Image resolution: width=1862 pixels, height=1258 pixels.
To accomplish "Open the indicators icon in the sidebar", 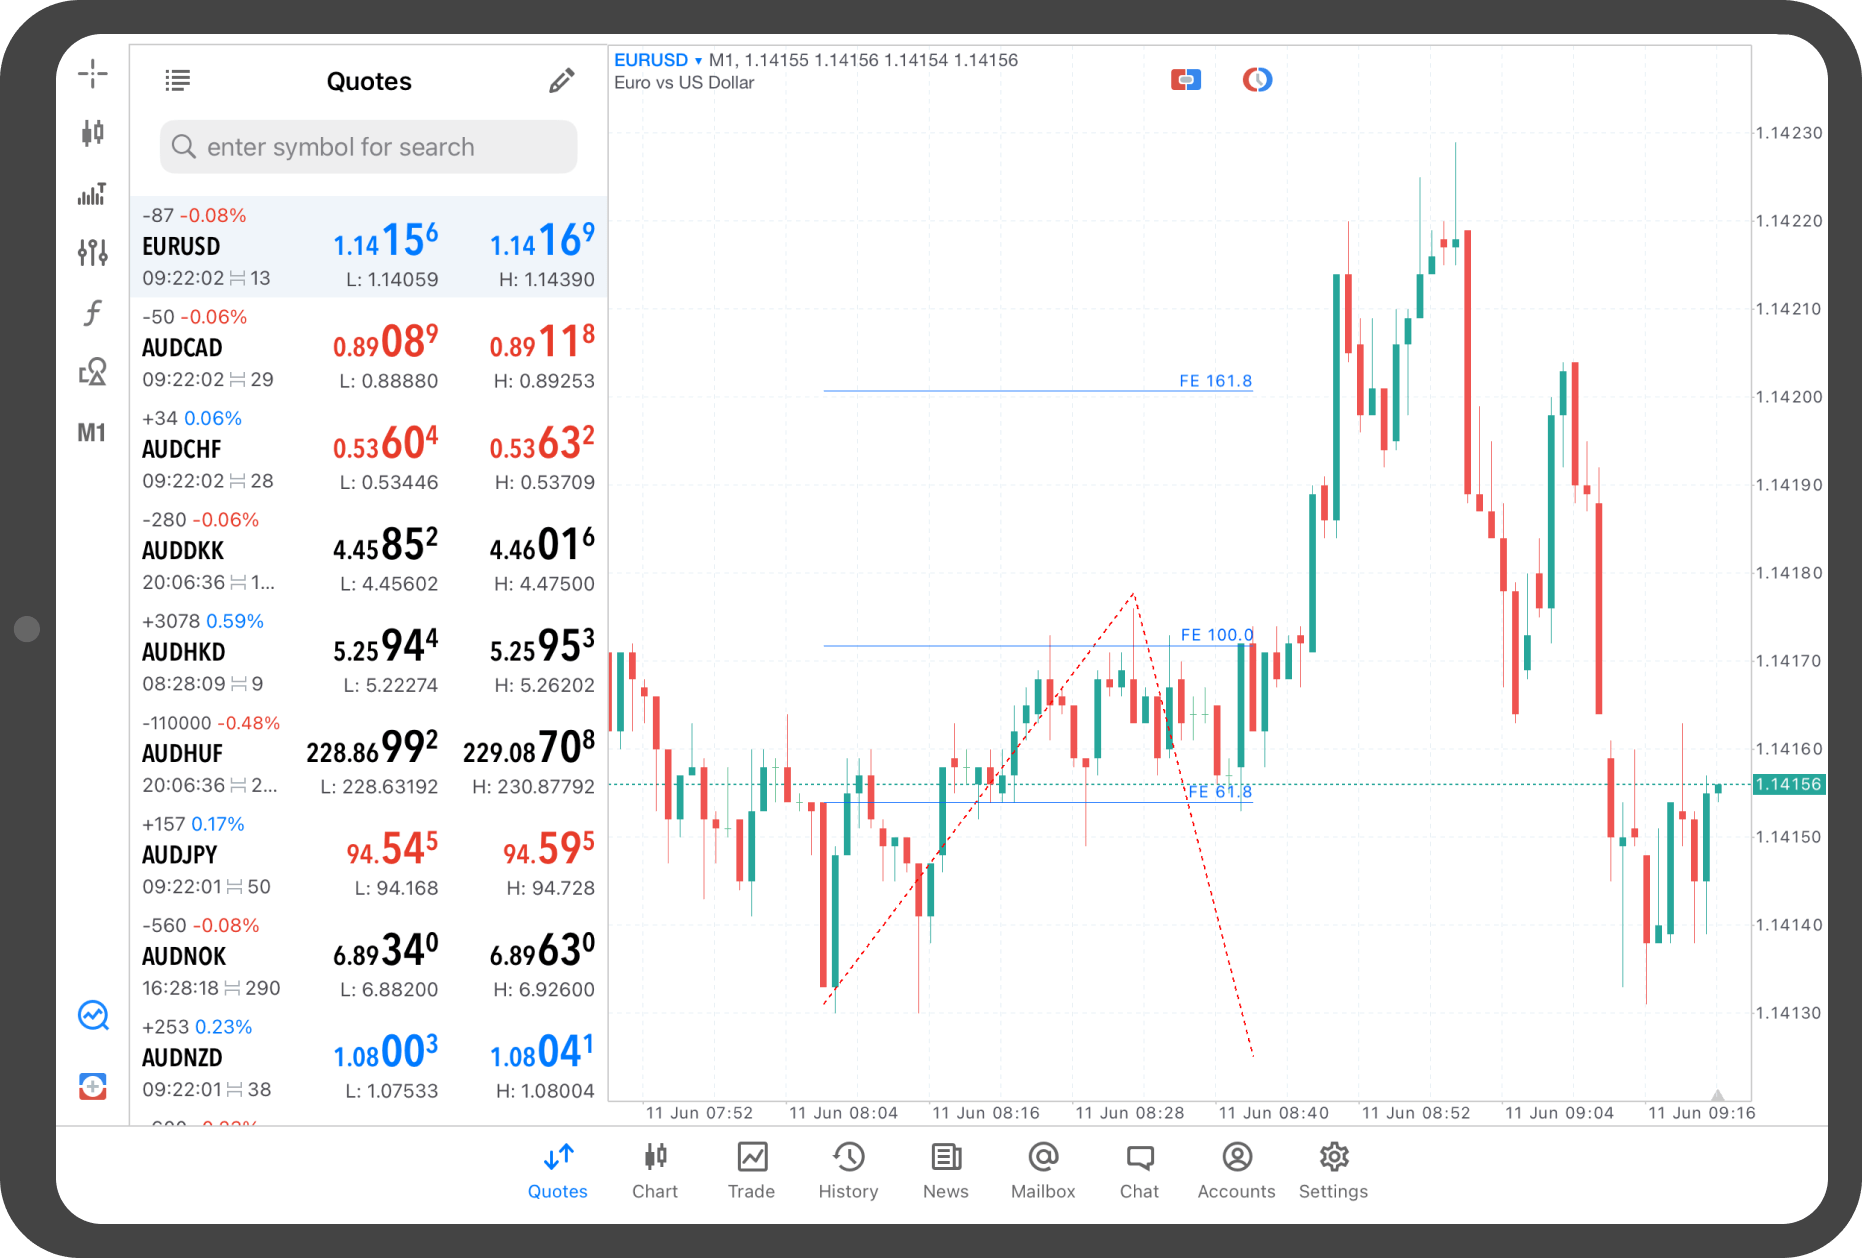I will pyautogui.click(x=92, y=194).
